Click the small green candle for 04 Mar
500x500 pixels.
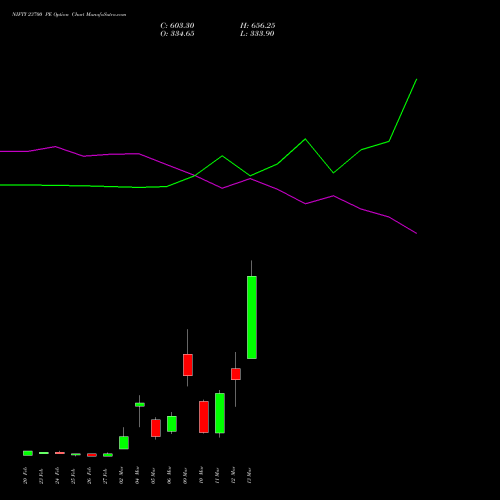coord(140,405)
